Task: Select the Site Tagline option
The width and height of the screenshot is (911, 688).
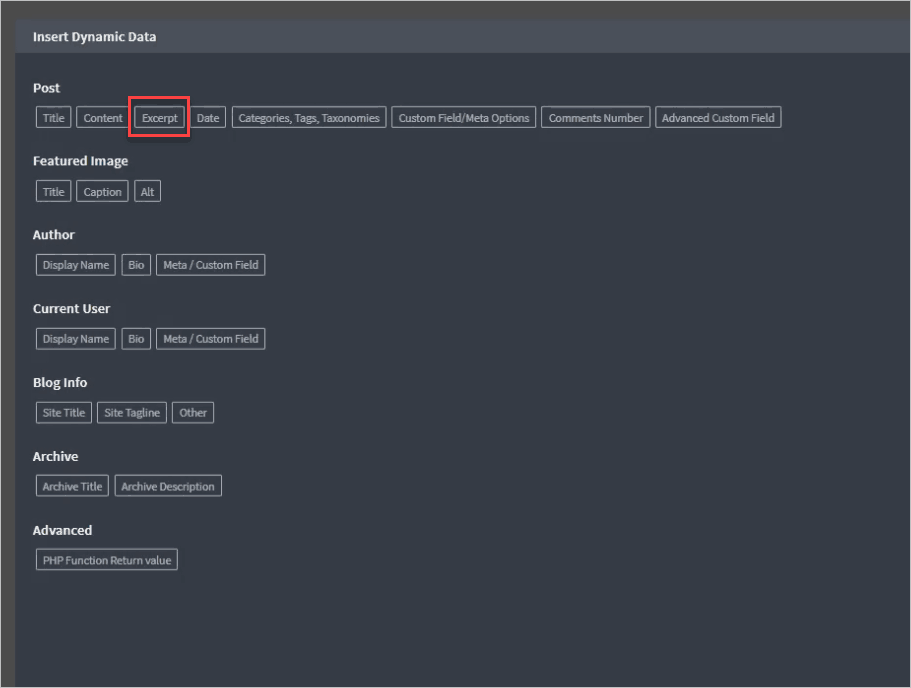Action: coord(132,413)
